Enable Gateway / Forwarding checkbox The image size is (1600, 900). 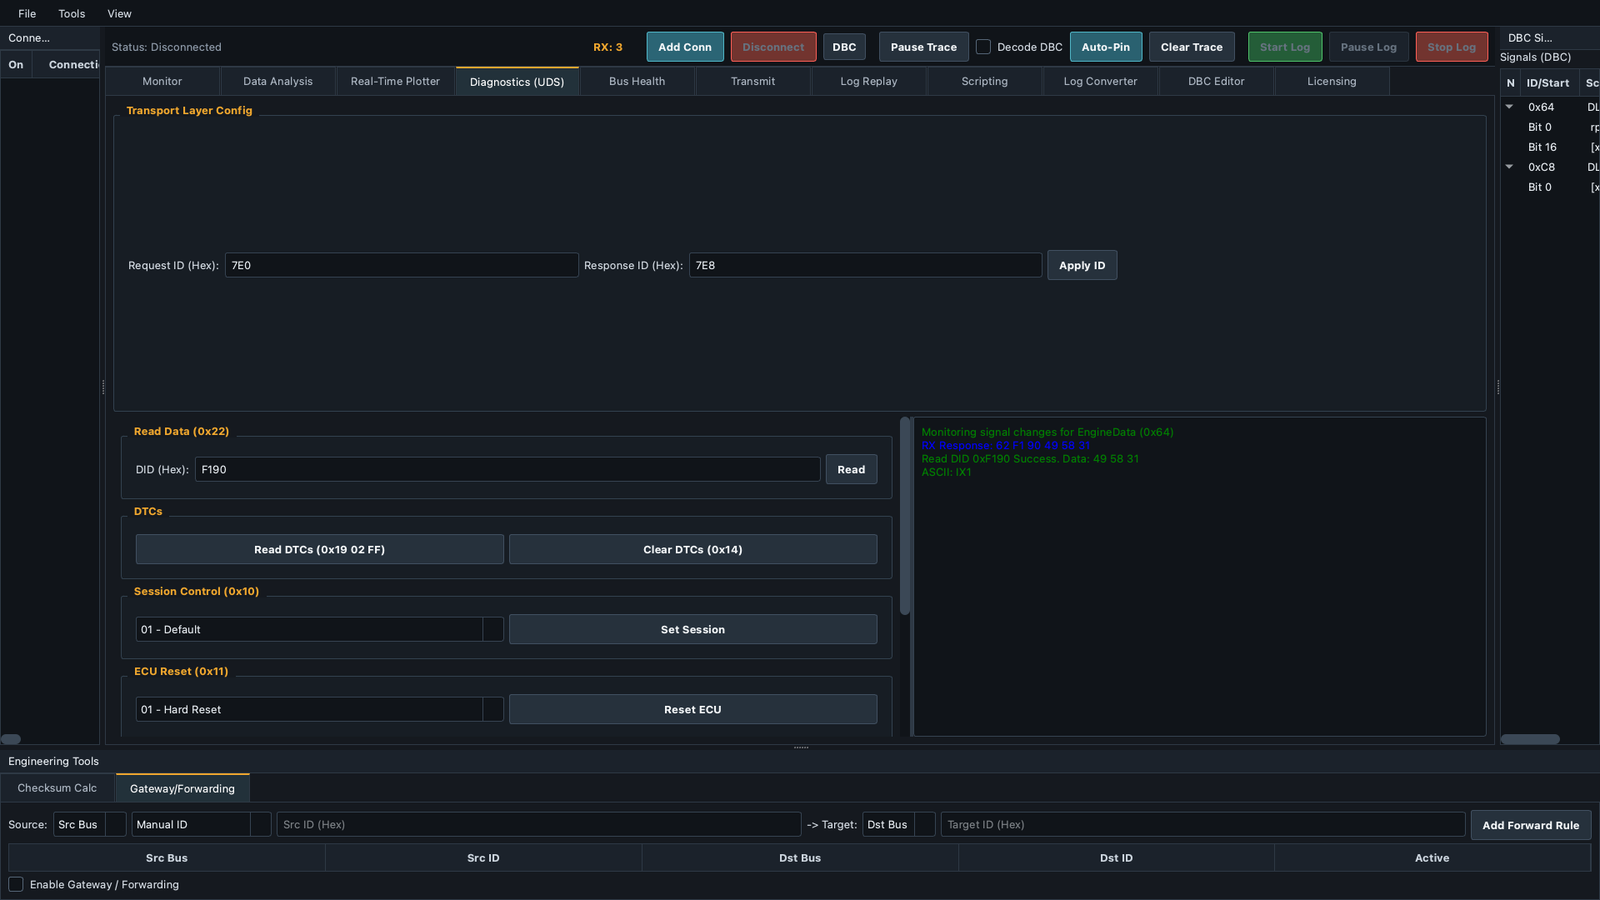point(16,884)
